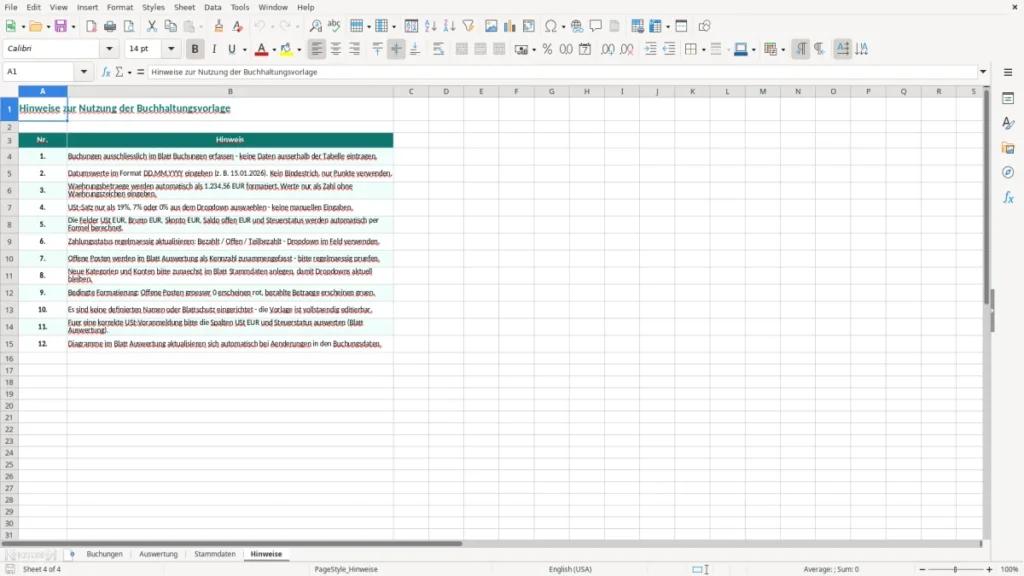
Task: Insert Hyperlink icon
Action: [577, 26]
